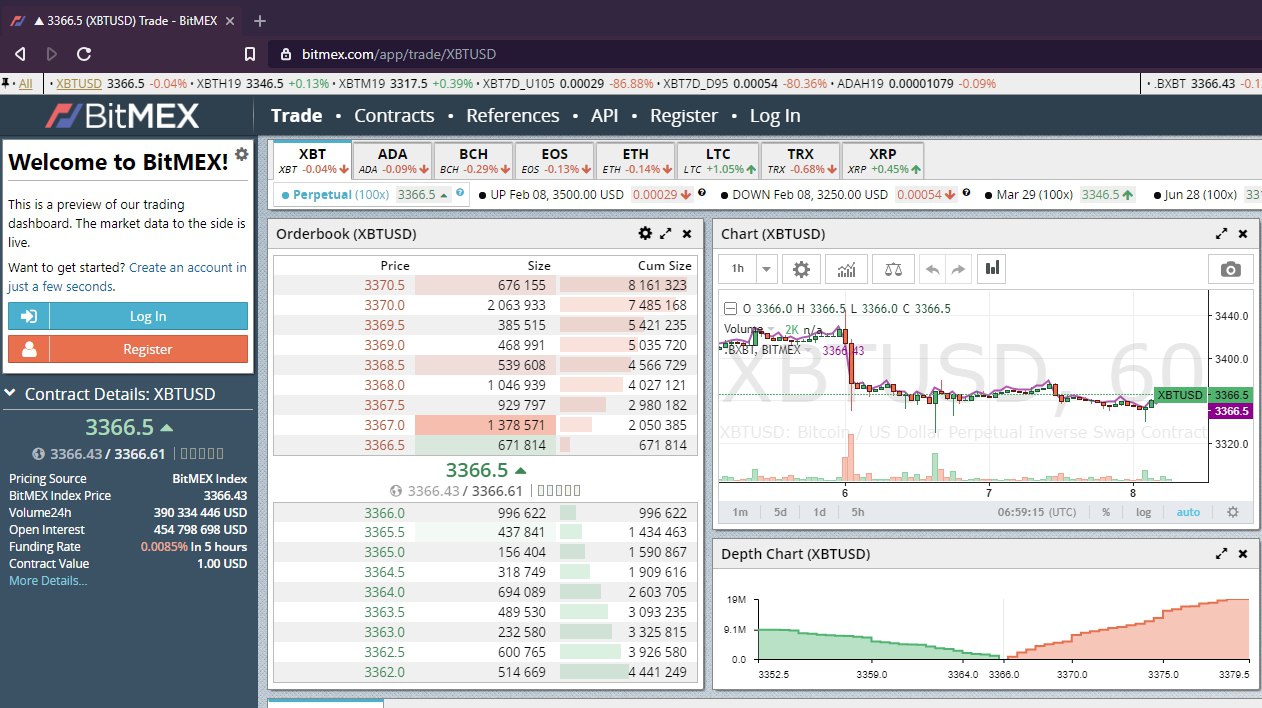Open the chart indicators menu
Image resolution: width=1262 pixels, height=708 pixels.
click(x=846, y=269)
